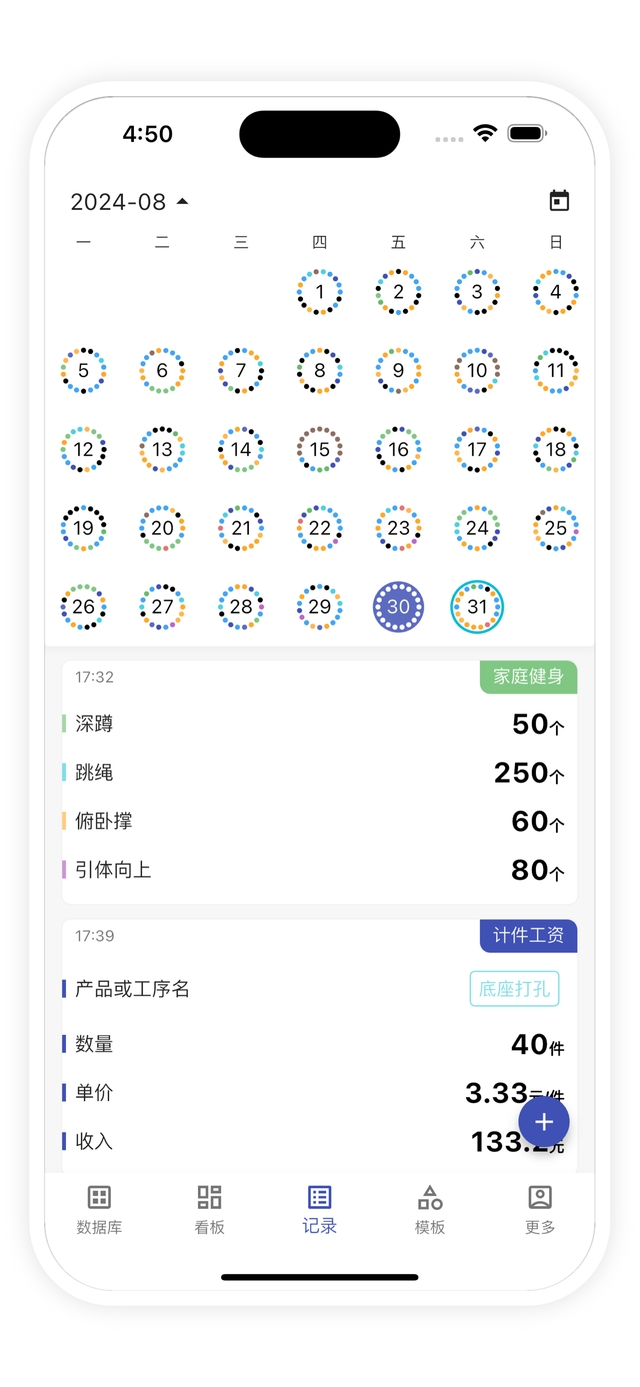Tap the 引体向上 purple-marked row
The width and height of the screenshot is (640, 1387).
click(x=319, y=870)
